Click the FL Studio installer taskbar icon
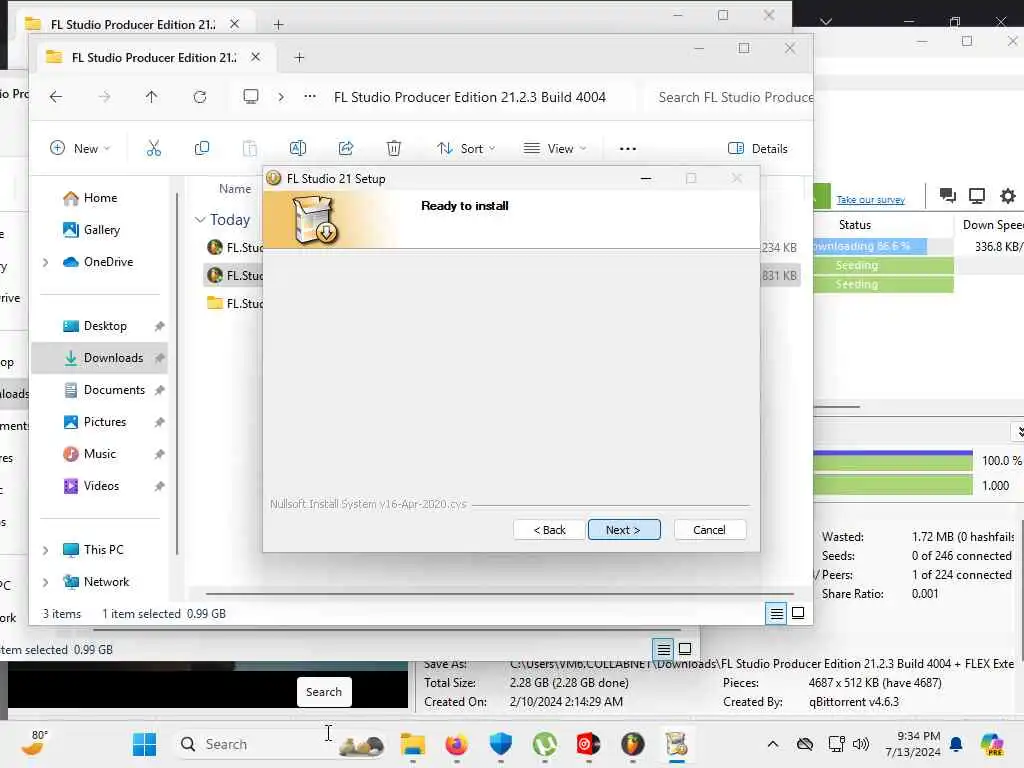 click(x=677, y=744)
